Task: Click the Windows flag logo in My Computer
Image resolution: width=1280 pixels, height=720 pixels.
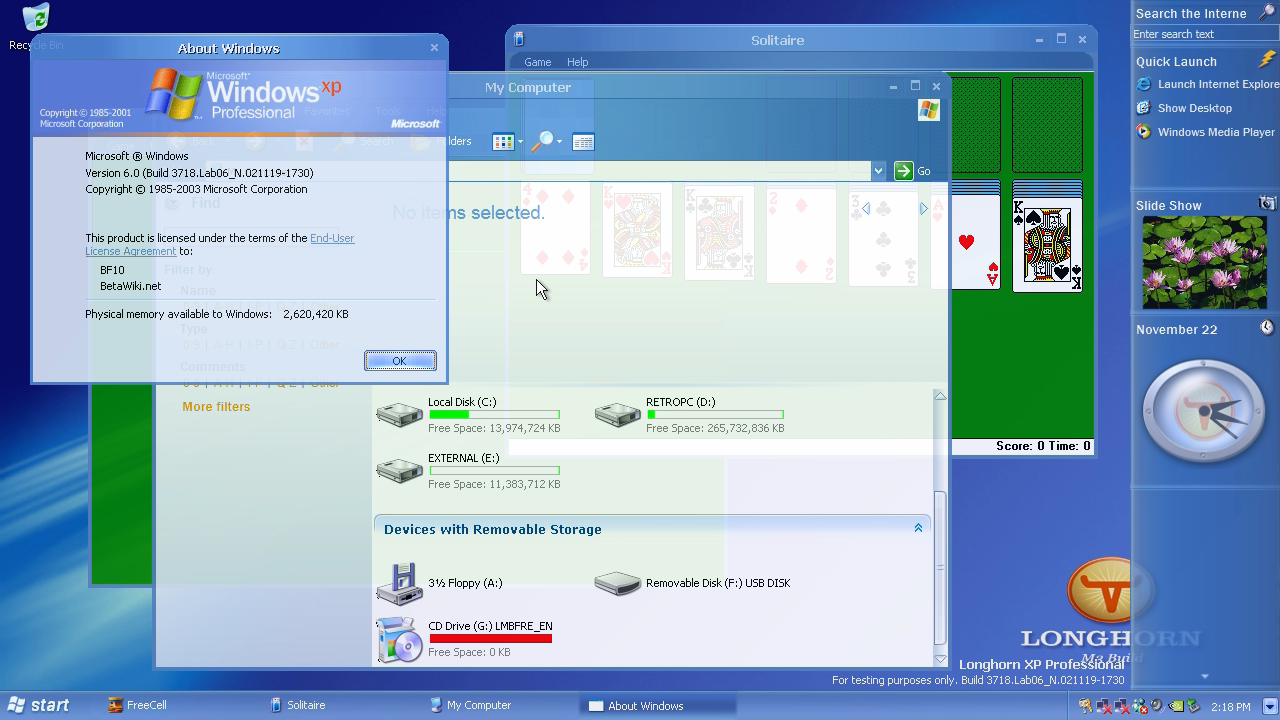Action: click(x=929, y=110)
